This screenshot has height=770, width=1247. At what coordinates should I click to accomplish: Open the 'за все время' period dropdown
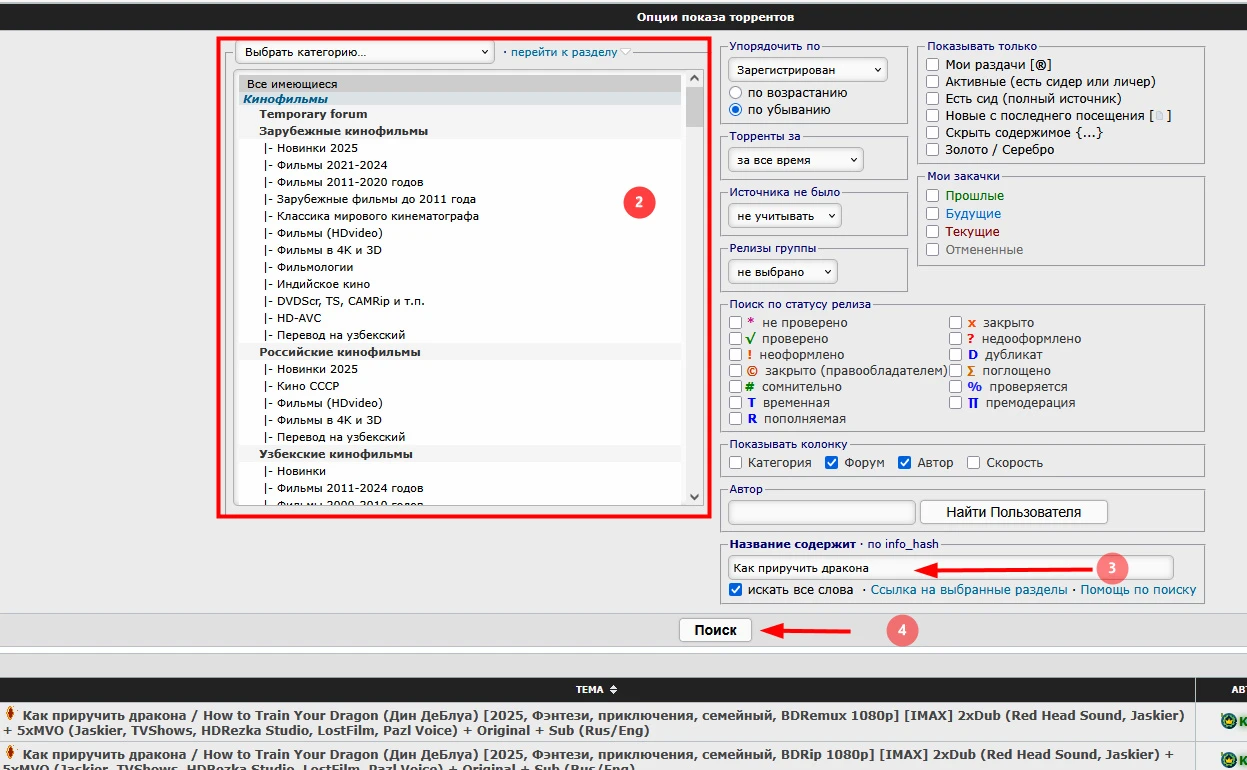point(796,160)
